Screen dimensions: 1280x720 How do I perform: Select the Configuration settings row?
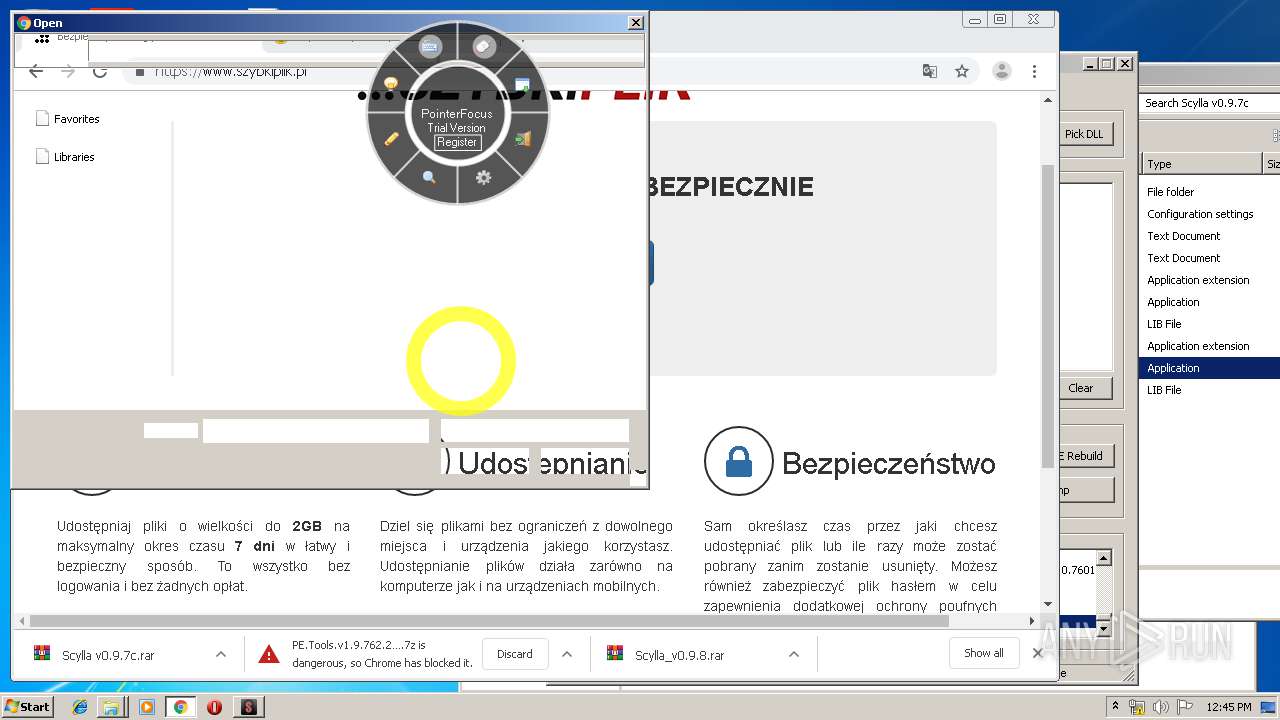[1200, 214]
